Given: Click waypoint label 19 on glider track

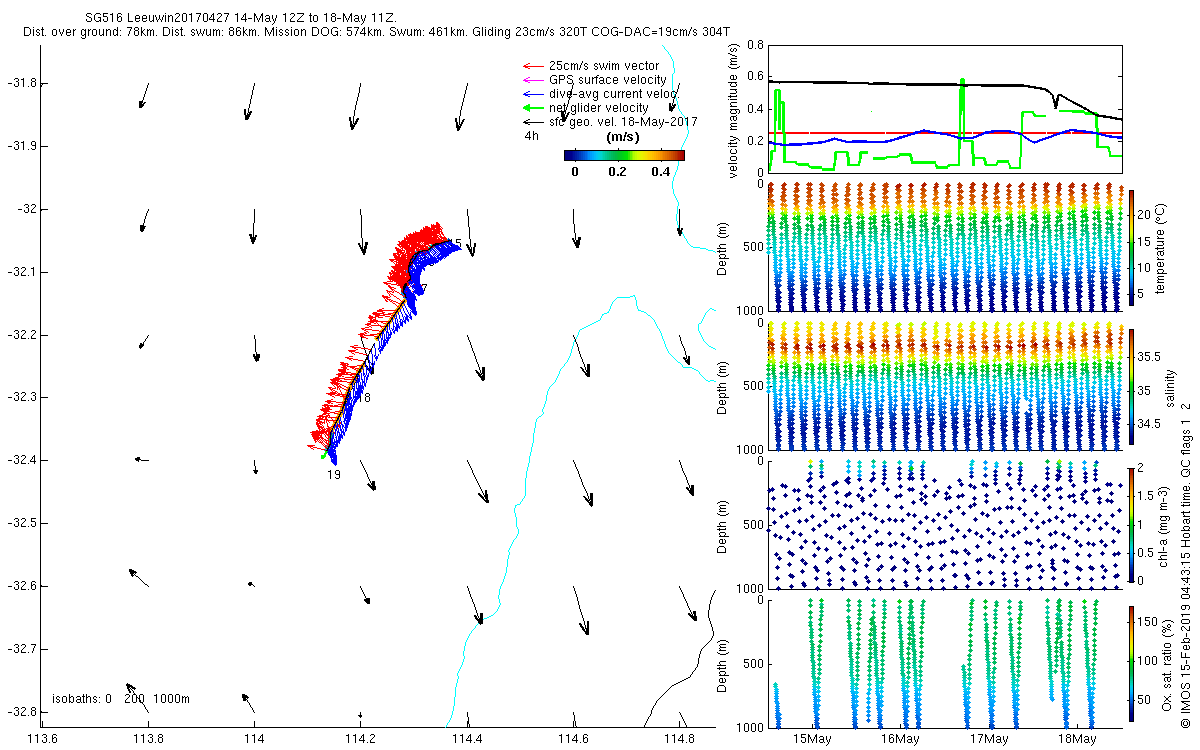Looking at the screenshot, I should (333, 475).
